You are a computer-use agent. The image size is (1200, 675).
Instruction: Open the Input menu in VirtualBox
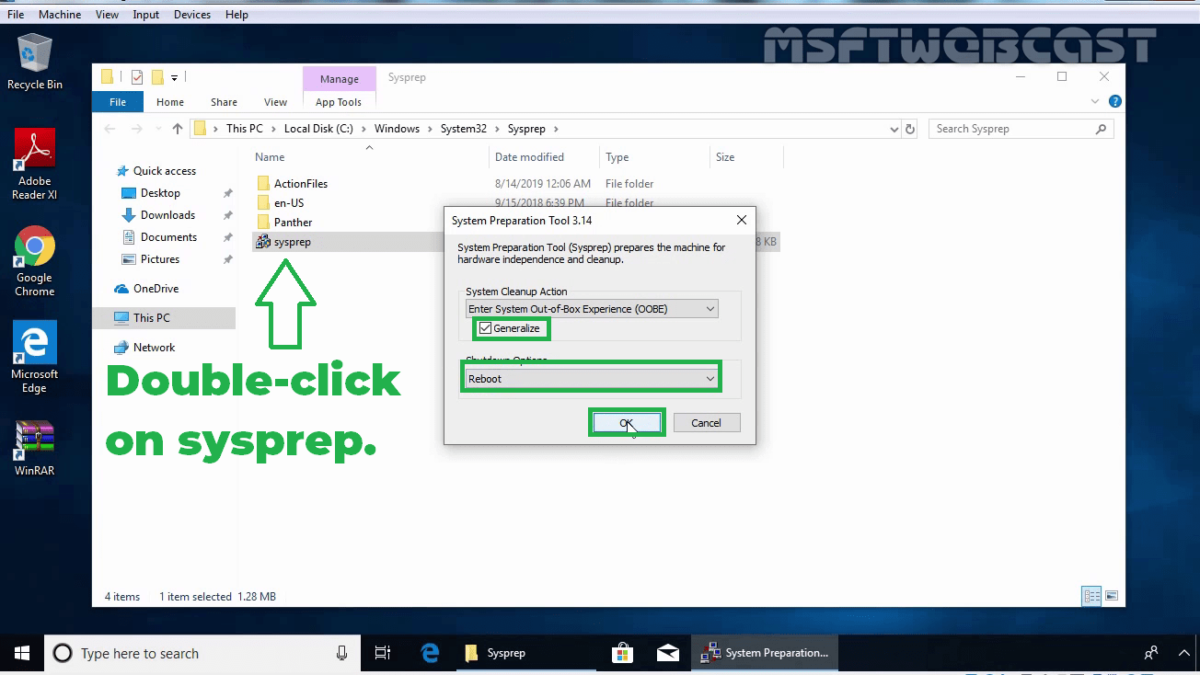[146, 15]
